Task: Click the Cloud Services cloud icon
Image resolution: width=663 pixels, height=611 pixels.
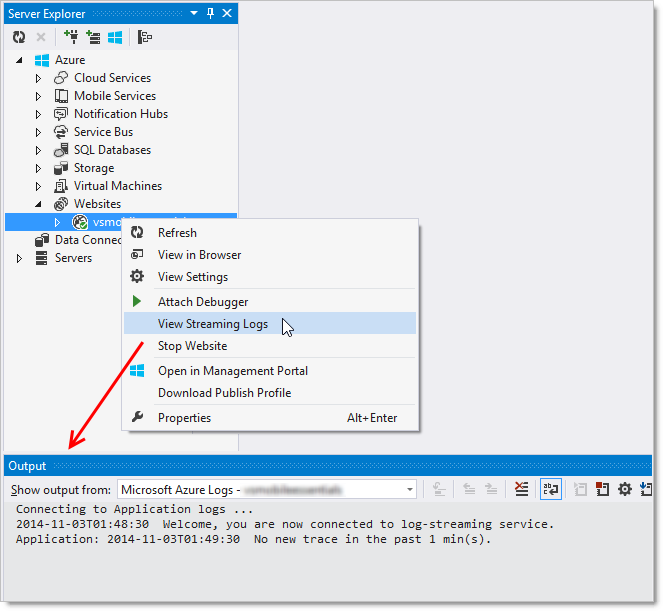Action: click(61, 78)
